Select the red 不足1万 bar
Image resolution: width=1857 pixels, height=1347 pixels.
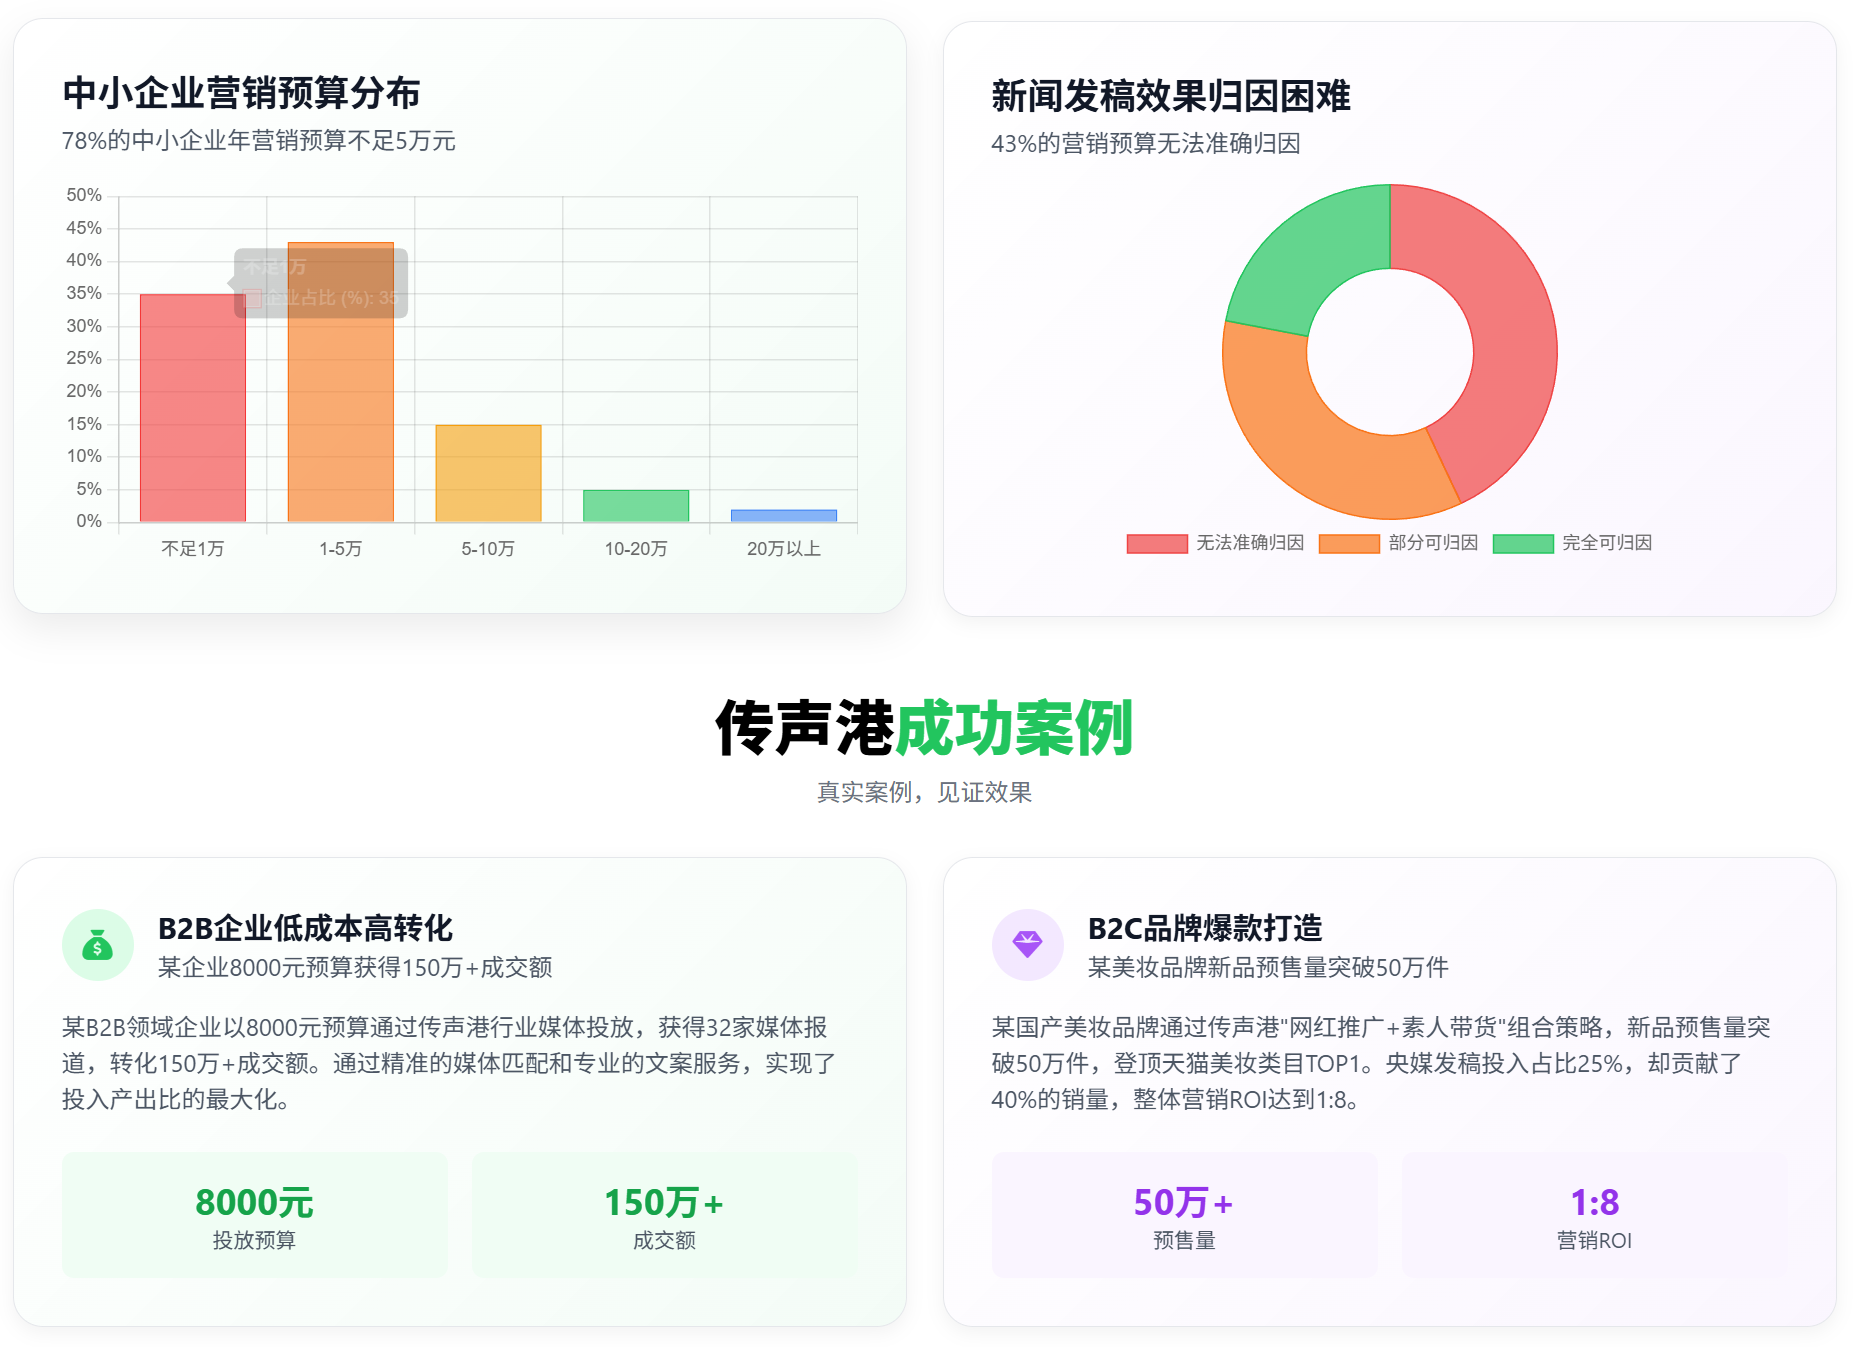192,420
